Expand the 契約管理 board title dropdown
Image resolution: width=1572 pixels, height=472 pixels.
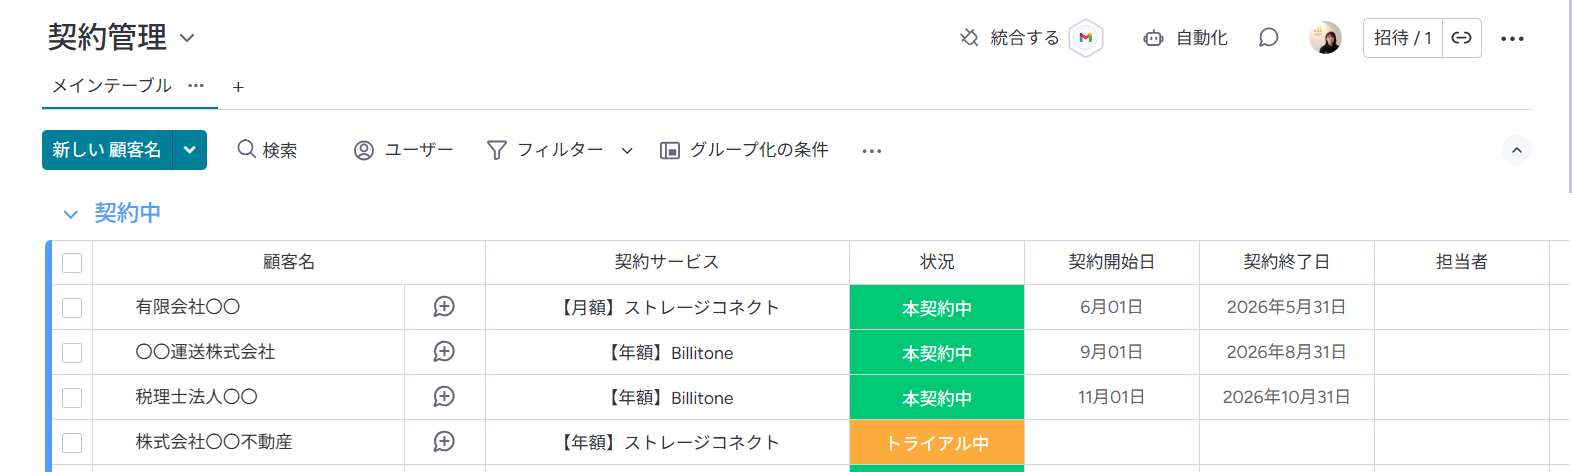[x=187, y=39]
